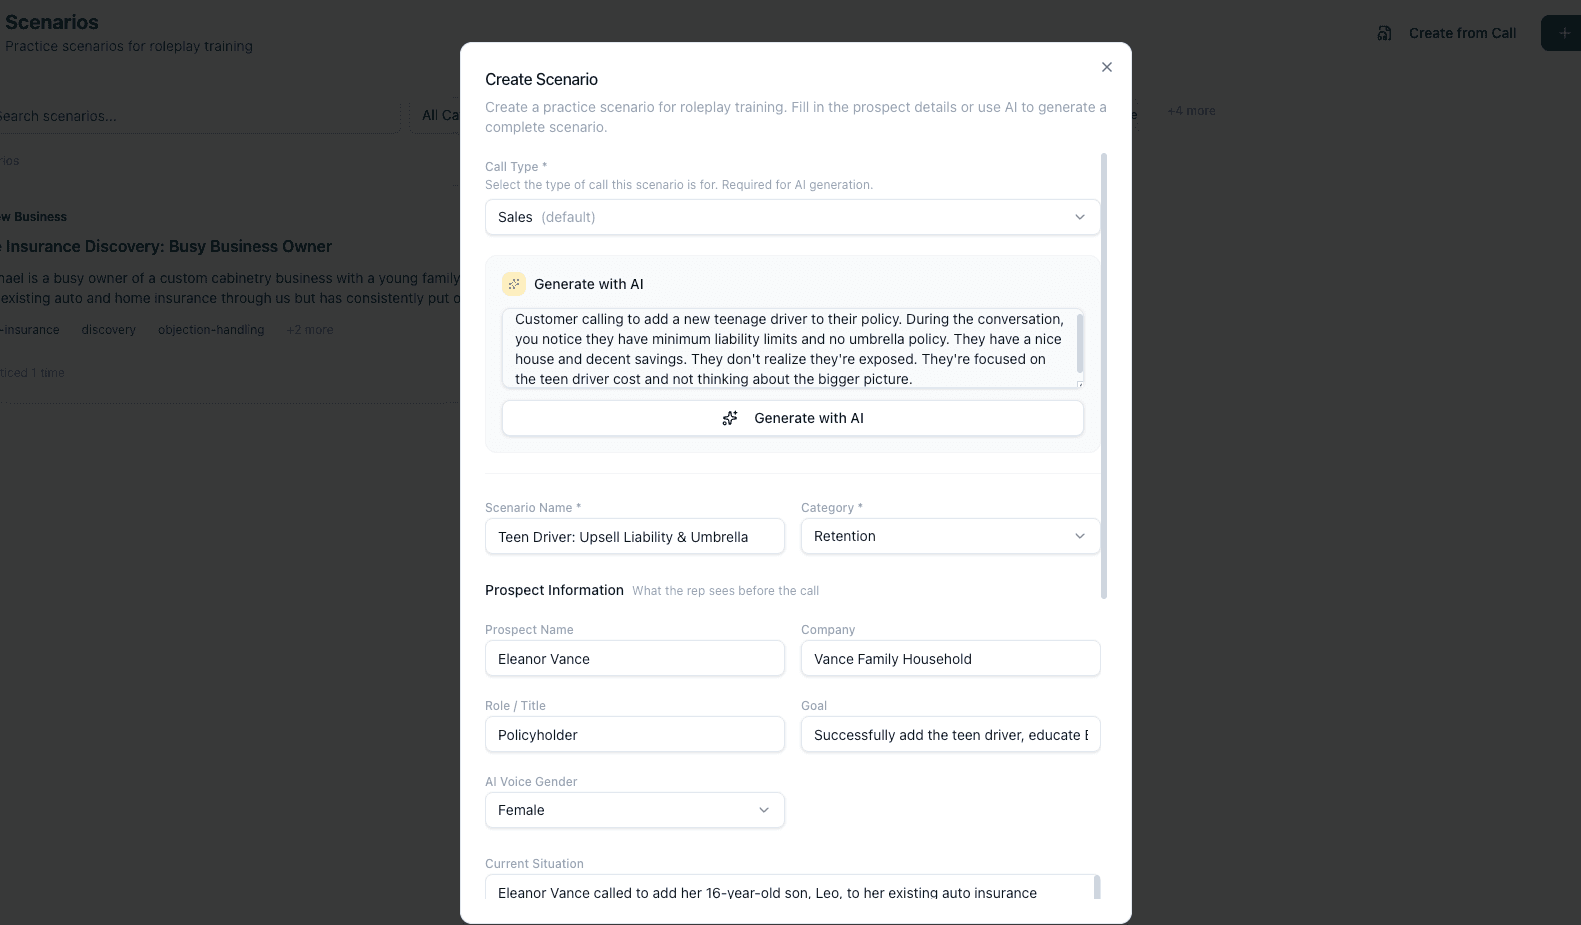Screen dimensions: 1581x925
Task: Open the Call Type dropdown showing Sales (default)
Action: pos(791,217)
